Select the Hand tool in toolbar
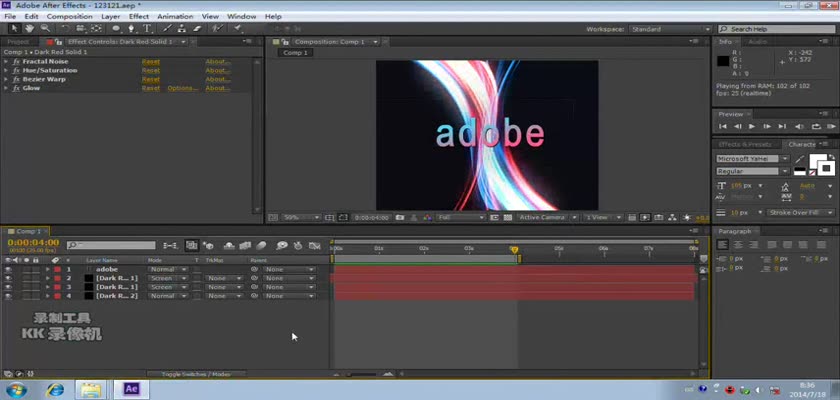 29,29
